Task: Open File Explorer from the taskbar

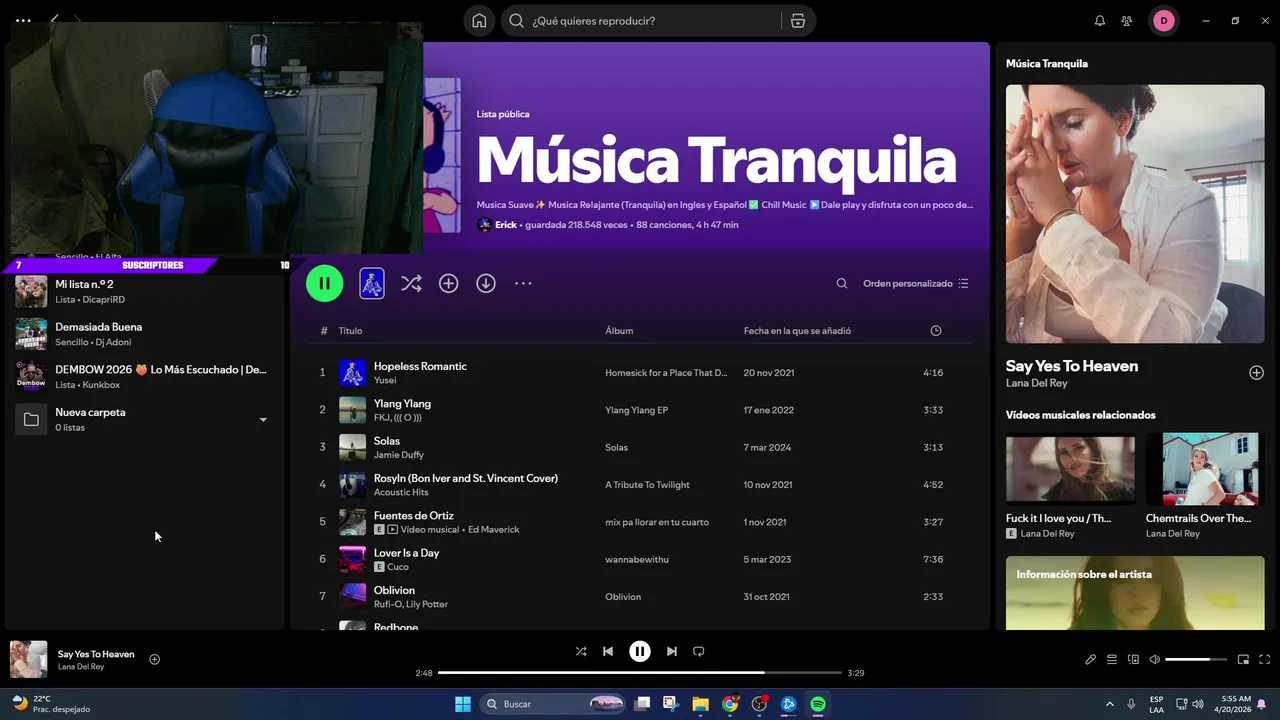Action: 700,704
